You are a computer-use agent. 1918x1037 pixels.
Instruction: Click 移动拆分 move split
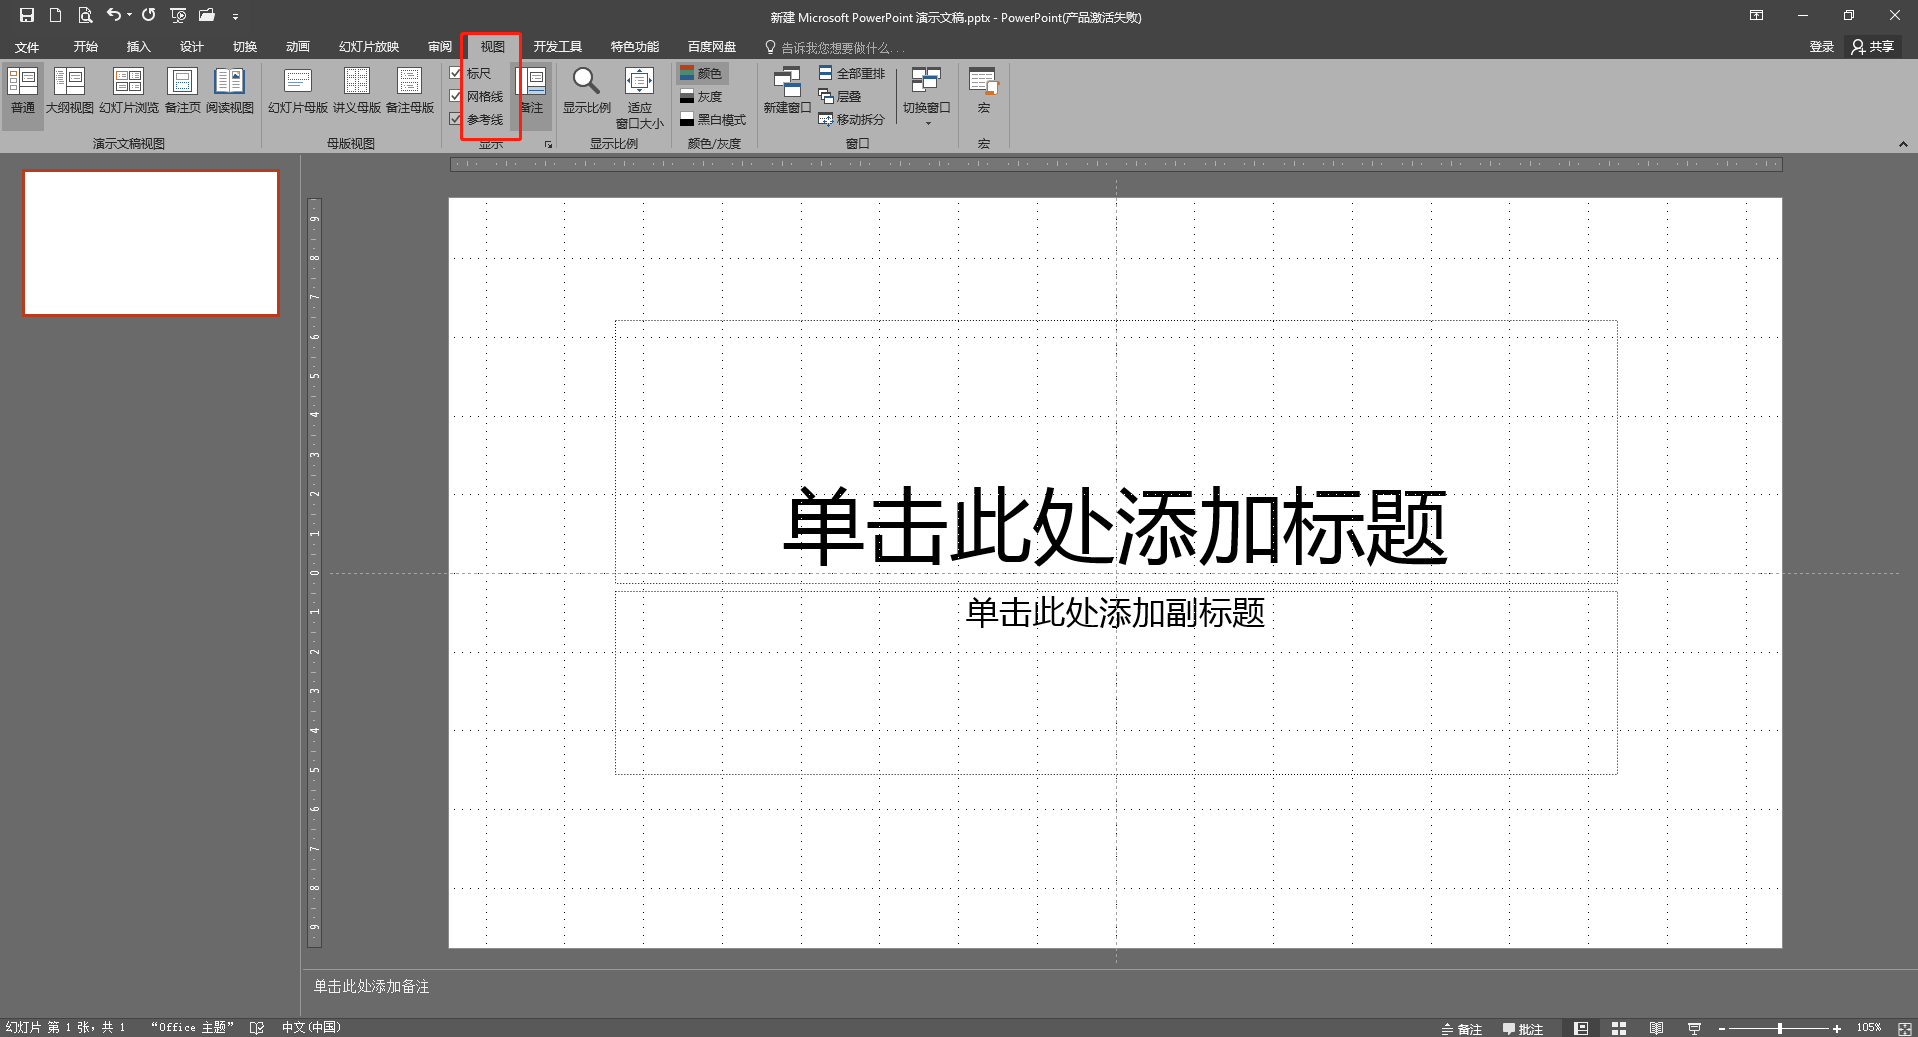(x=852, y=119)
